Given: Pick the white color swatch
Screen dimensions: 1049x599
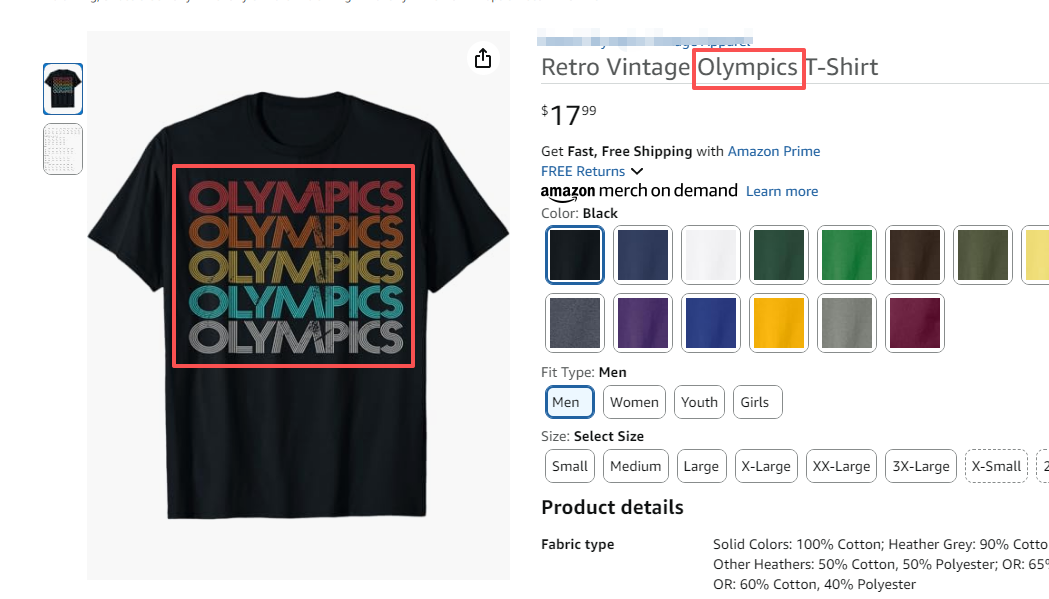Looking at the screenshot, I should click(710, 255).
